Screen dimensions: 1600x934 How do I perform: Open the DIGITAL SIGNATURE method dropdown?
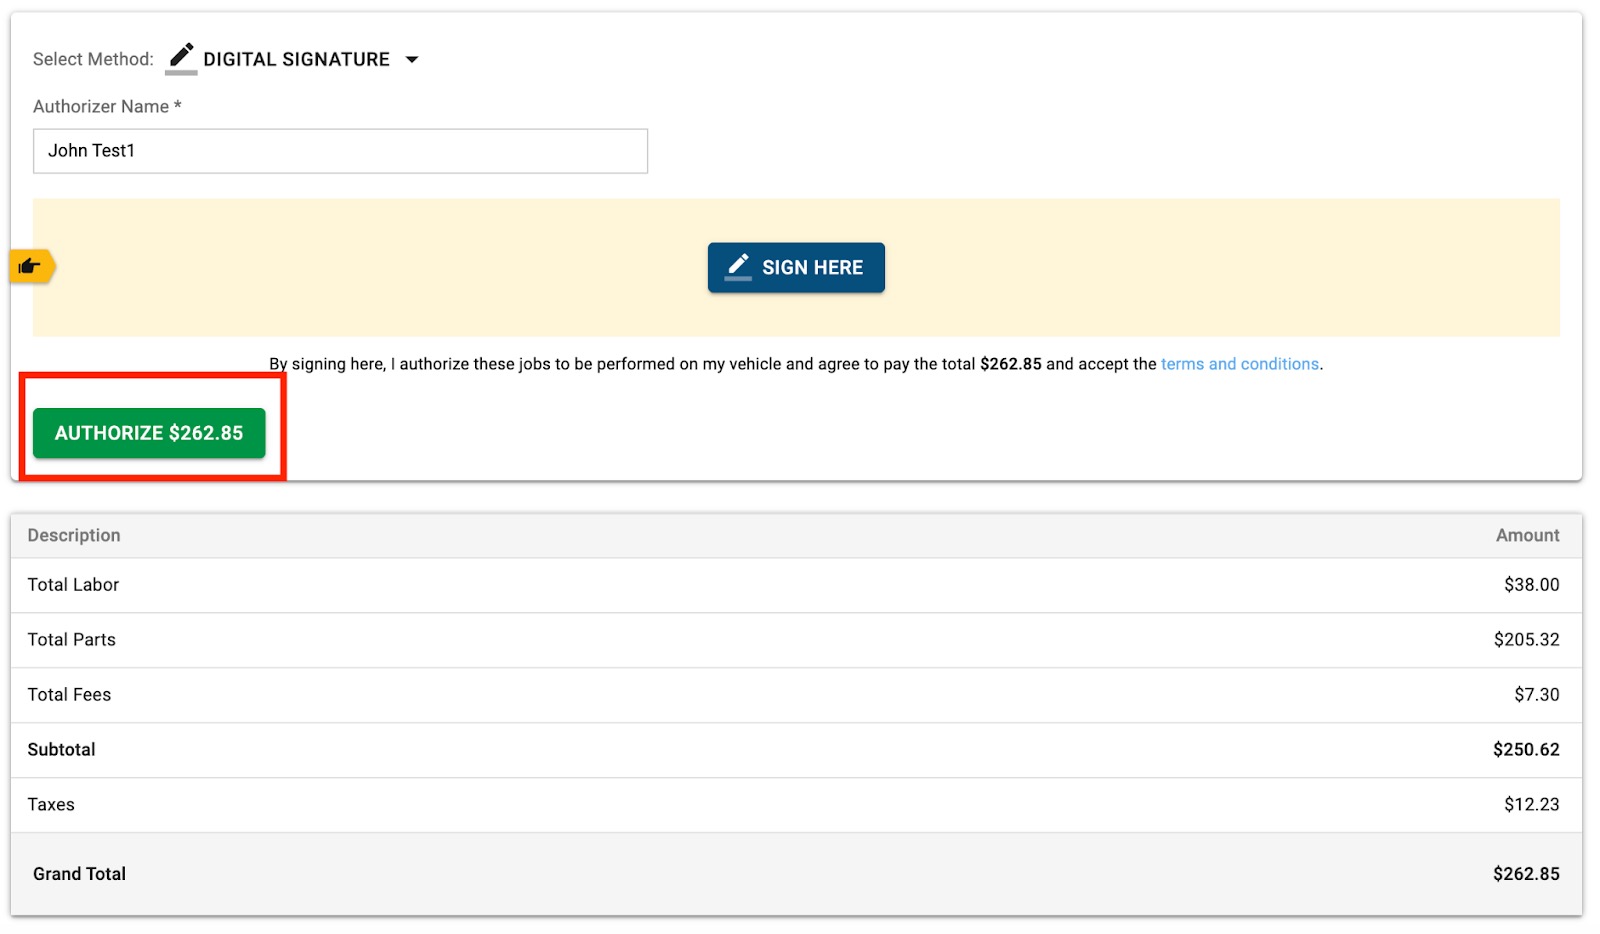tap(295, 59)
